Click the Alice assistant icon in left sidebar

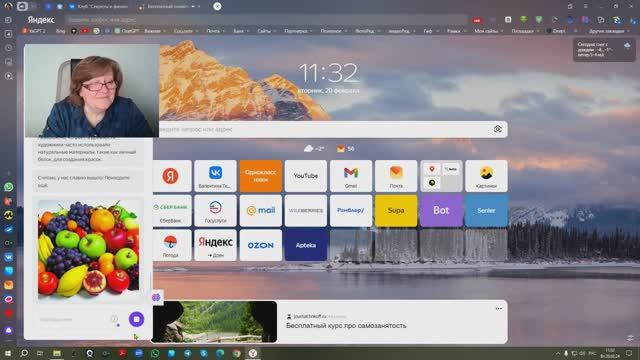click(x=9, y=330)
